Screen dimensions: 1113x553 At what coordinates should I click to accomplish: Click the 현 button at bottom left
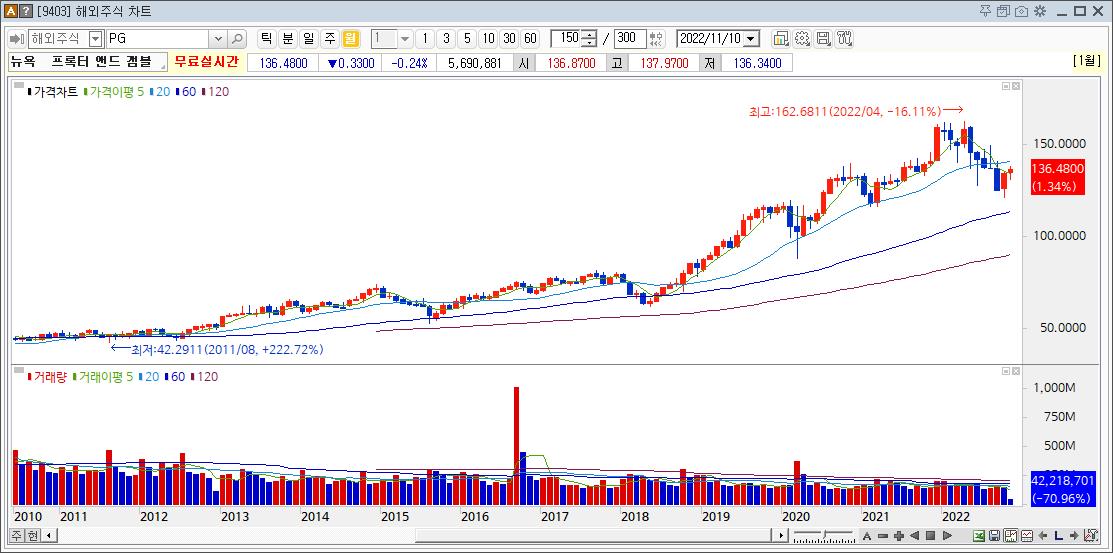tap(31, 535)
